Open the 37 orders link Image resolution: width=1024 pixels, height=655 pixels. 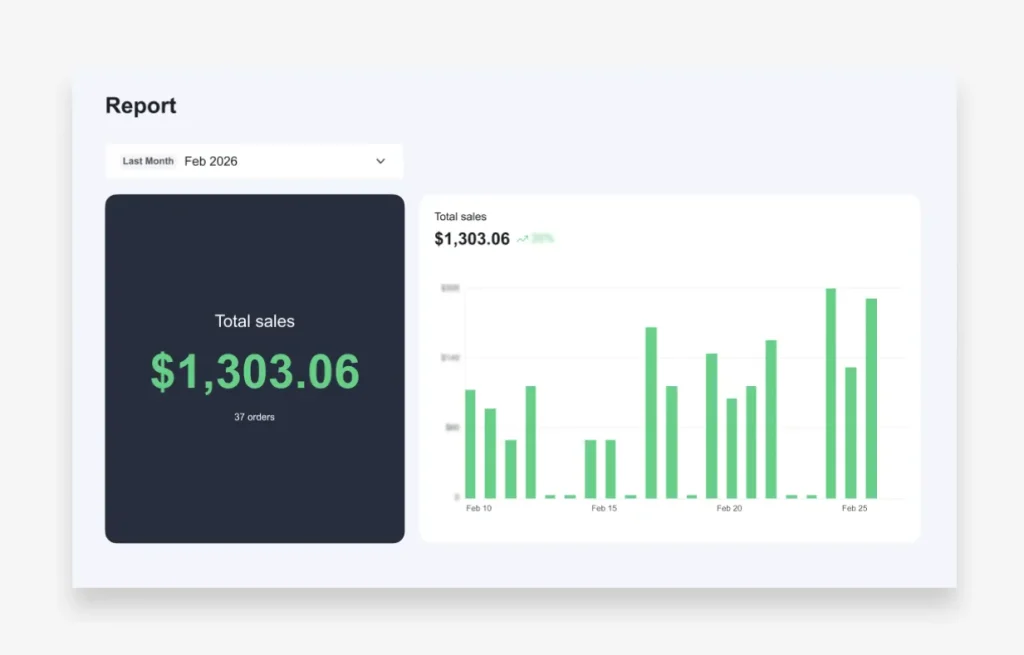254,417
